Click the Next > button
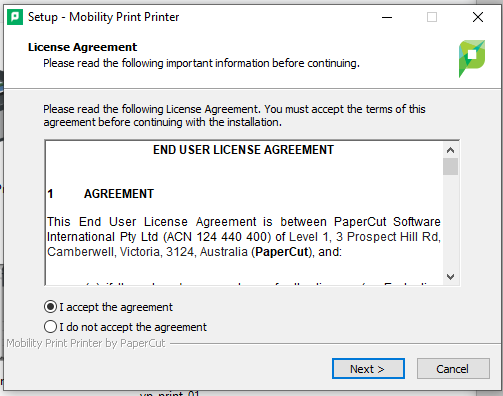The height and width of the screenshot is (396, 503). (x=368, y=369)
